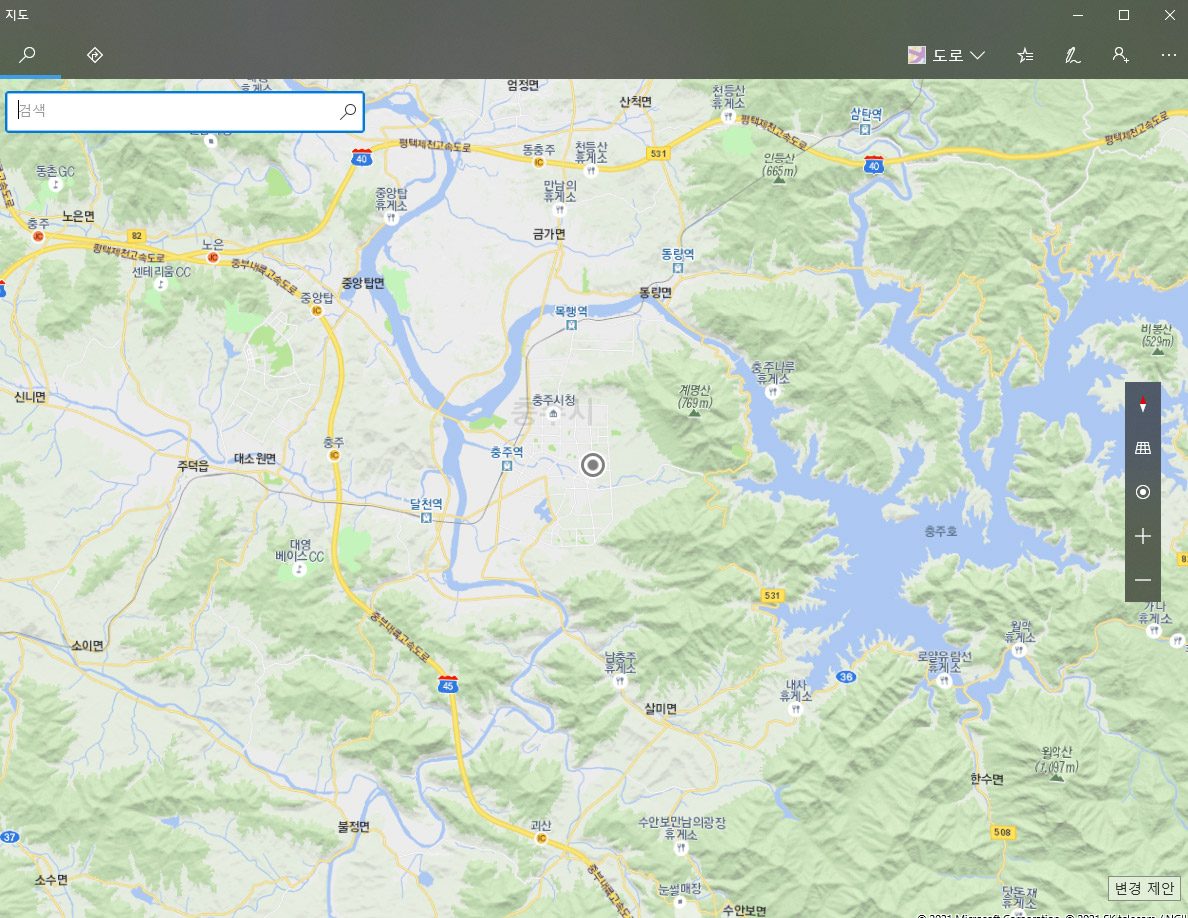Zoom out with the minus button

1143,580
